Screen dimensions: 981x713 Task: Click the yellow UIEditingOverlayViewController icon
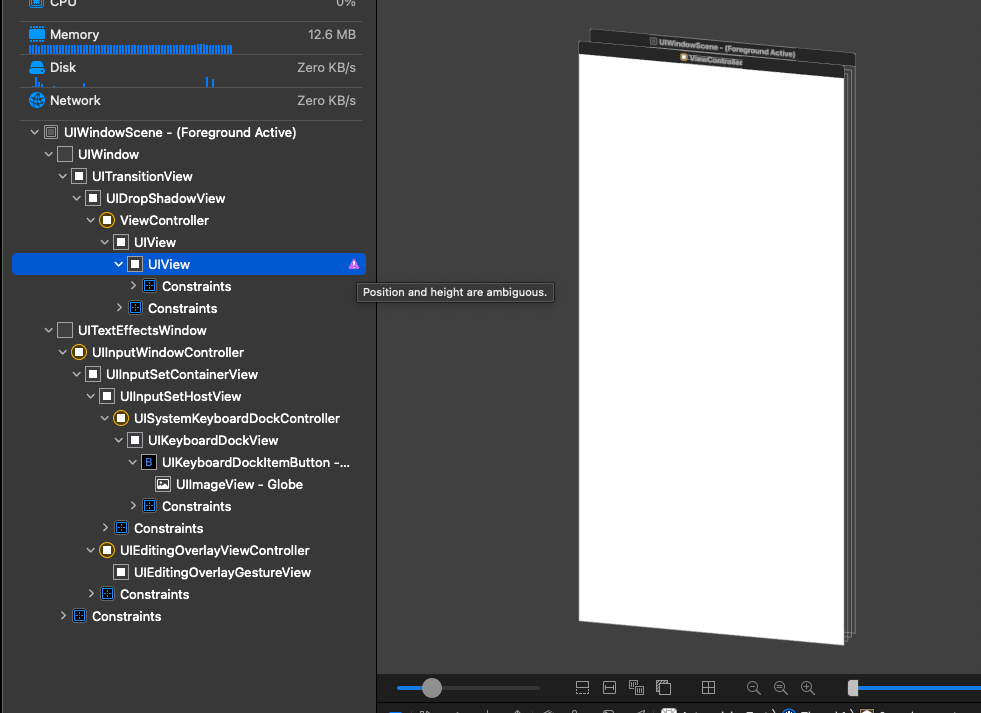click(x=107, y=550)
